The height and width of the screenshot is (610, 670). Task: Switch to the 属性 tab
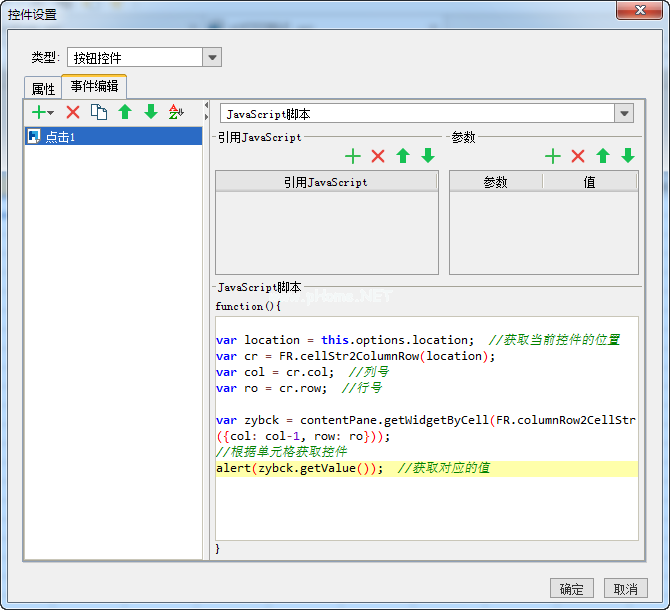[43, 89]
